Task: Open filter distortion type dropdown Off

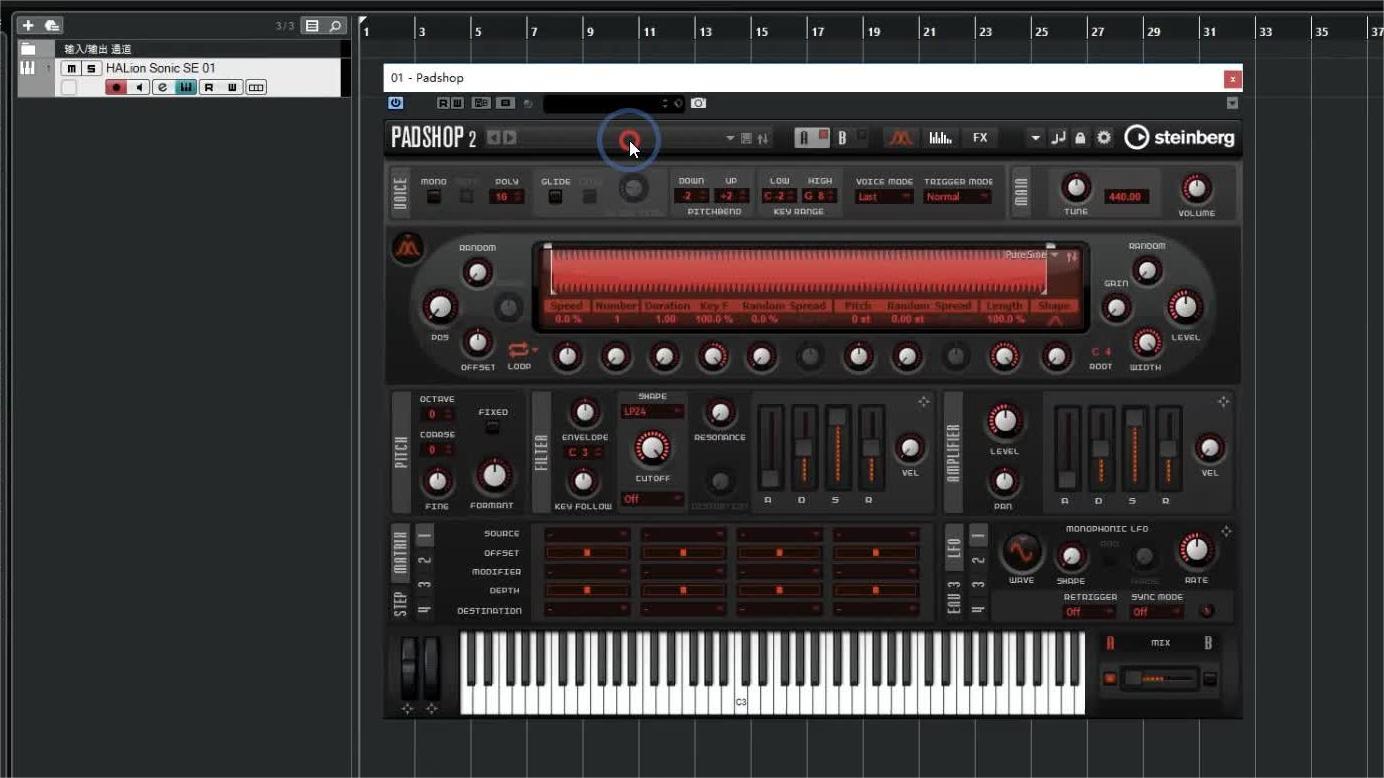Action: click(x=652, y=499)
